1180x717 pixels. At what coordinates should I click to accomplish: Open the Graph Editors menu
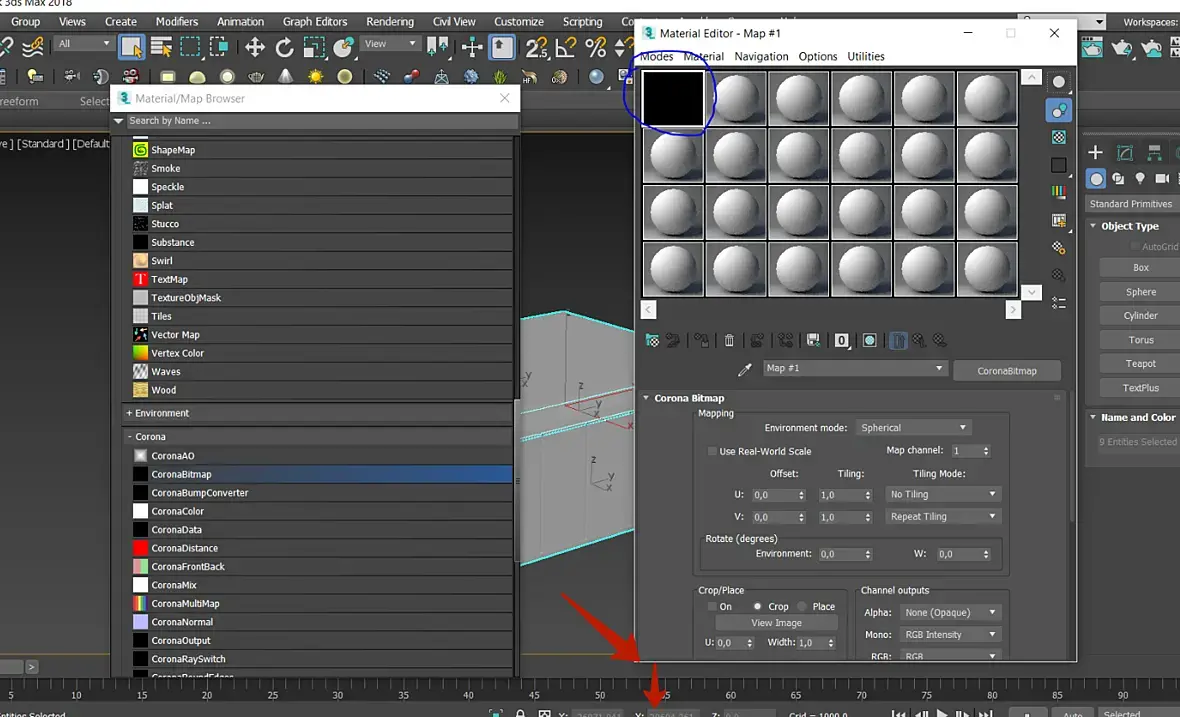point(316,21)
